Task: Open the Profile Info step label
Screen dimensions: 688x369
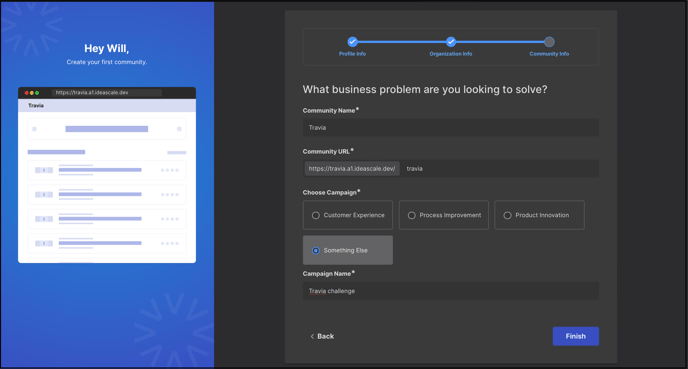Action: 352,54
